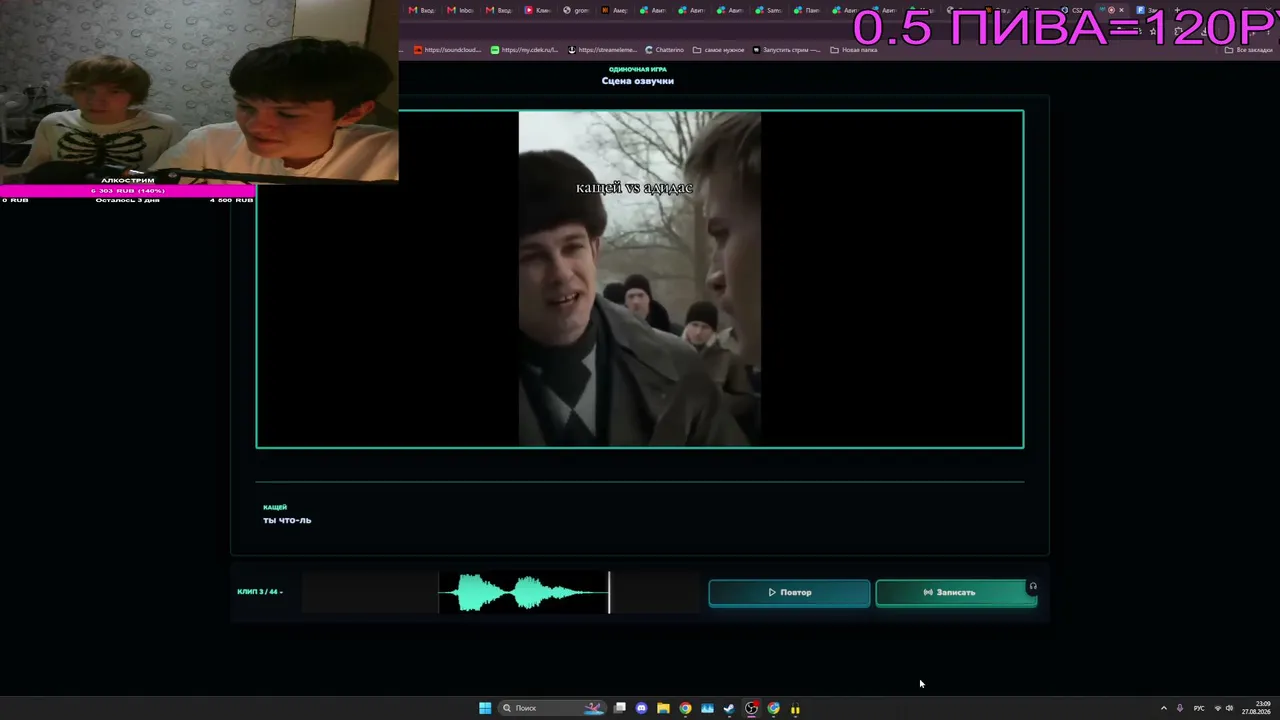Open Steam from the taskbar
1280x720 pixels.
pos(729,708)
